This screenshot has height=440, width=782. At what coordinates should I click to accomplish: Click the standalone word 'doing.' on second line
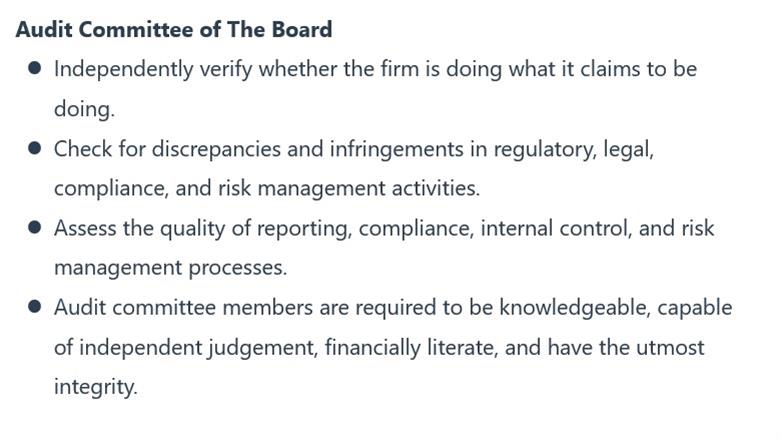84,109
